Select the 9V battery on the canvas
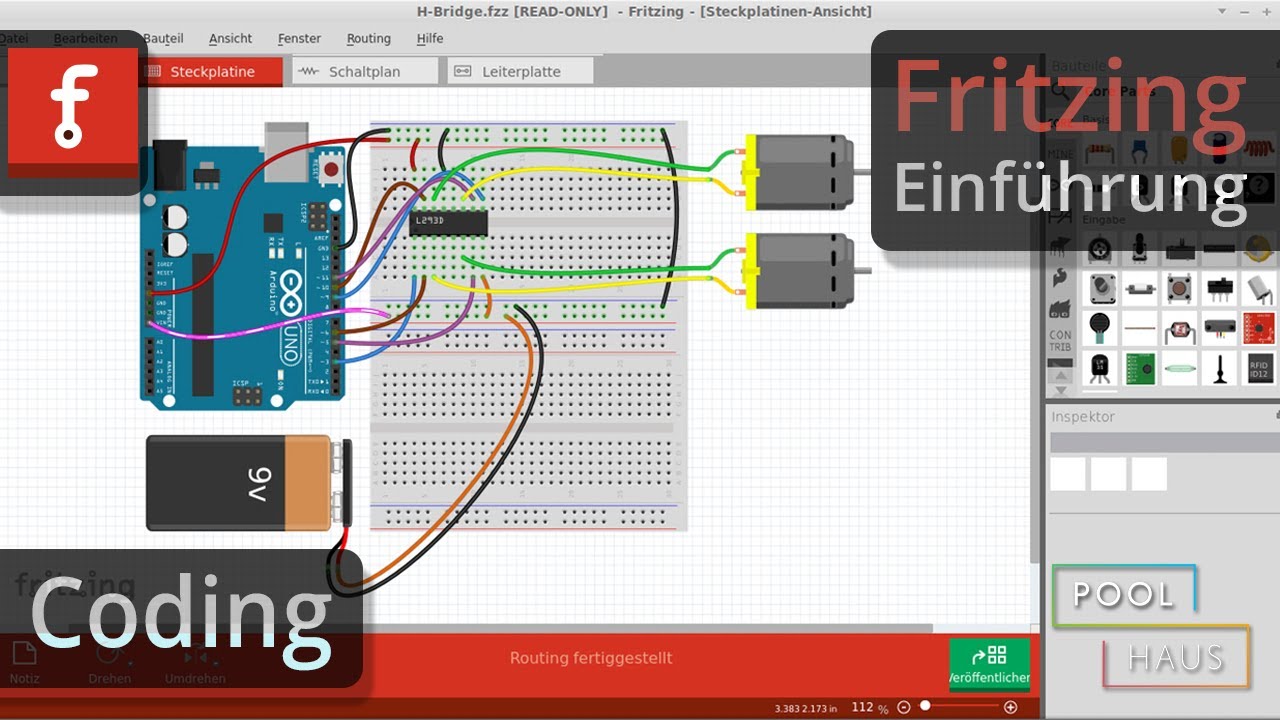This screenshot has width=1280, height=720. (247, 482)
